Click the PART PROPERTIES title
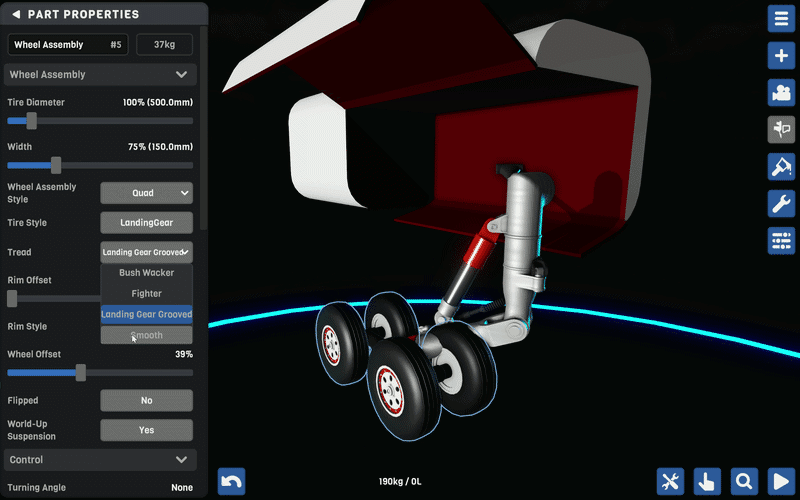Screen dimensions: 800x500 [83, 14]
